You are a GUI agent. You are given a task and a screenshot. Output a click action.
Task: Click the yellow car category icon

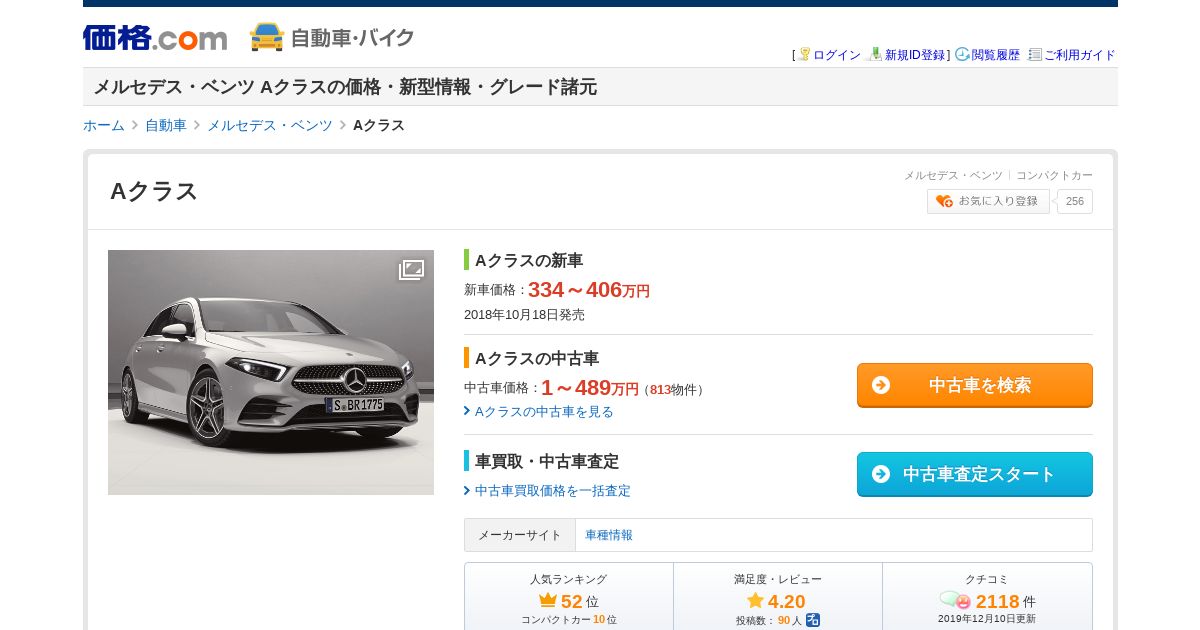[x=267, y=37]
